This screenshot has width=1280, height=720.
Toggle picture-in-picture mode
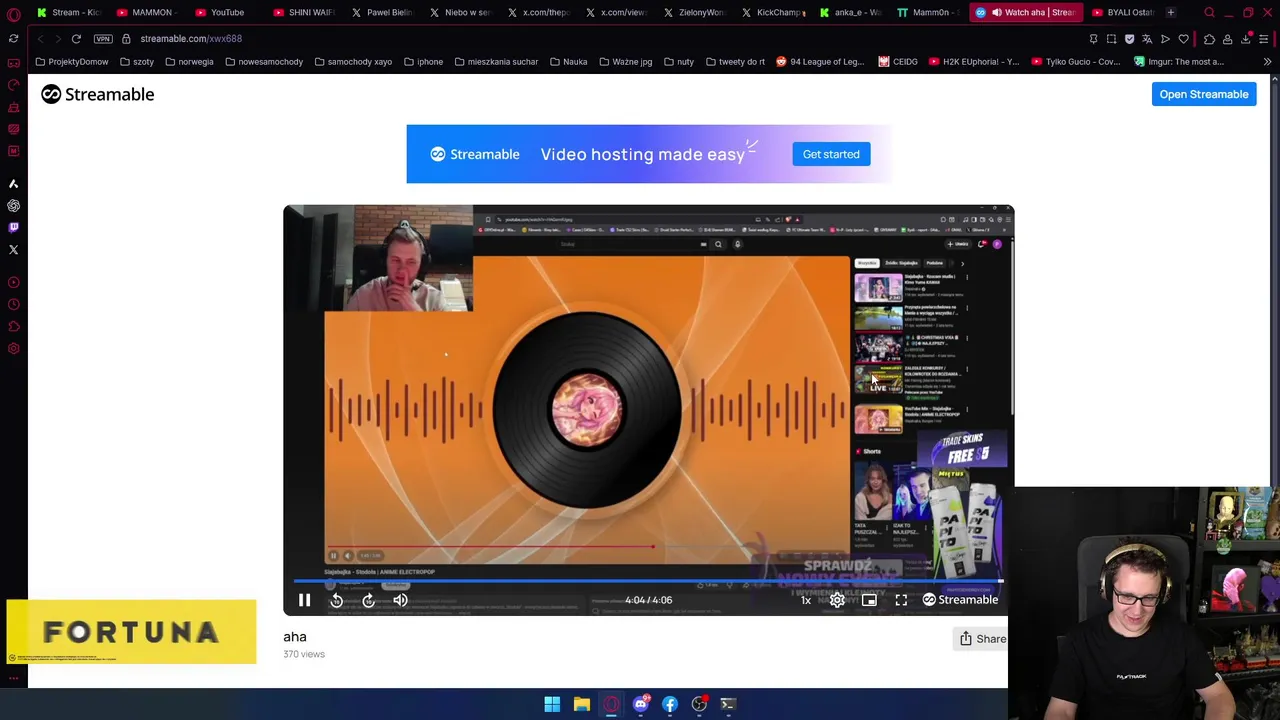[x=869, y=600]
